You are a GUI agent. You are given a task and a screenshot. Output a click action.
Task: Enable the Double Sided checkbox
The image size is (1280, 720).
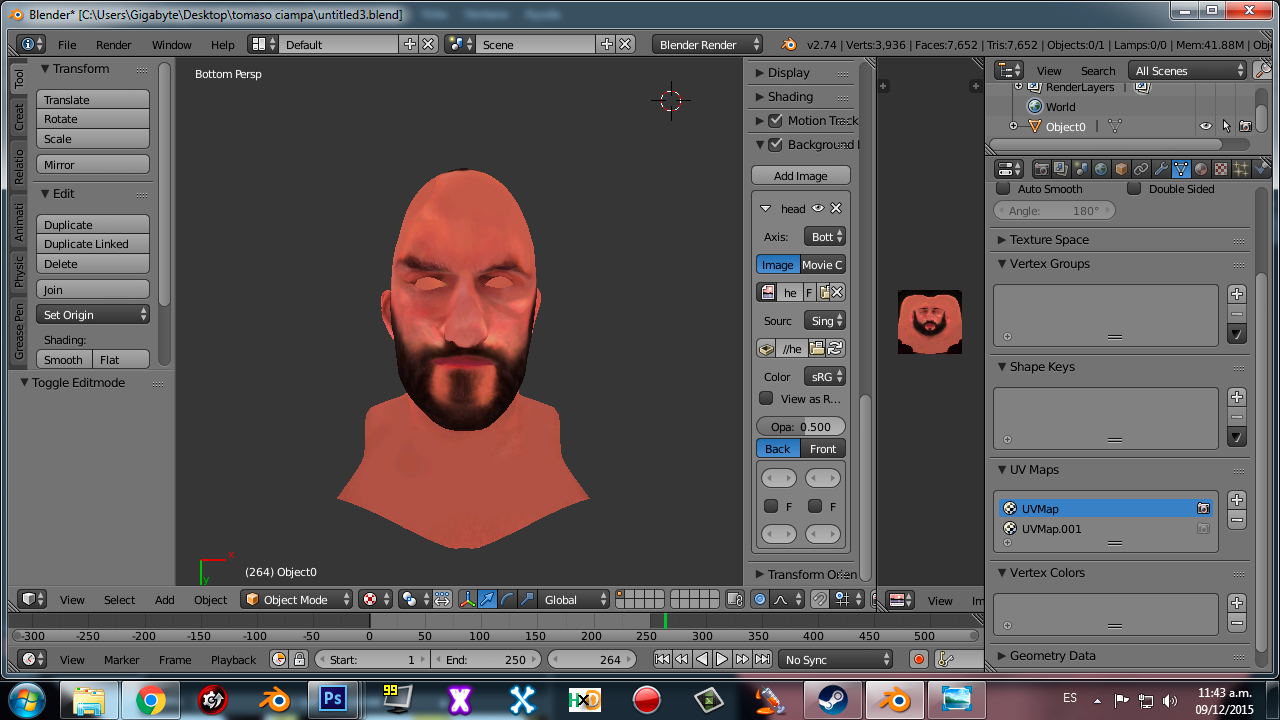[x=1134, y=188]
